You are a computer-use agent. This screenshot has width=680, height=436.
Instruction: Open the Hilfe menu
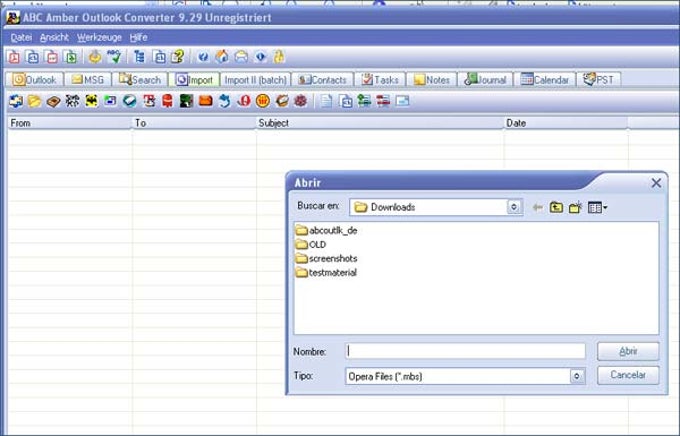(138, 37)
